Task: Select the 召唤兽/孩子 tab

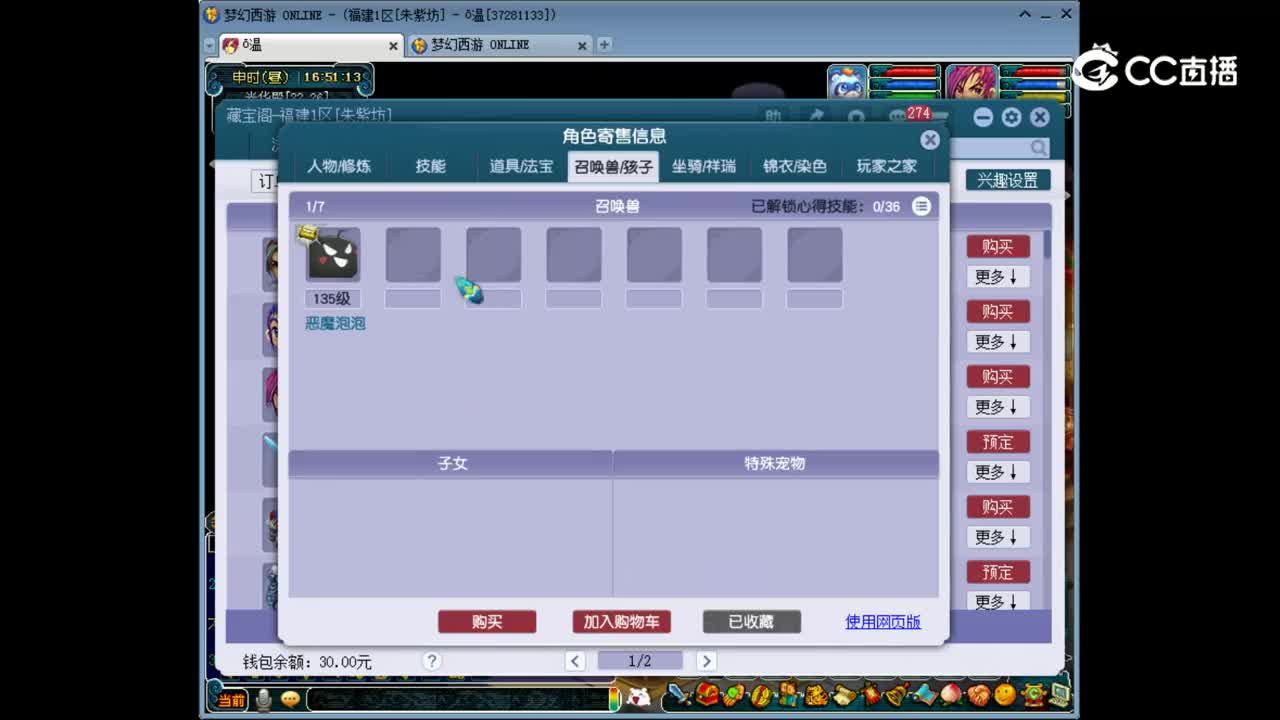Action: tap(613, 166)
